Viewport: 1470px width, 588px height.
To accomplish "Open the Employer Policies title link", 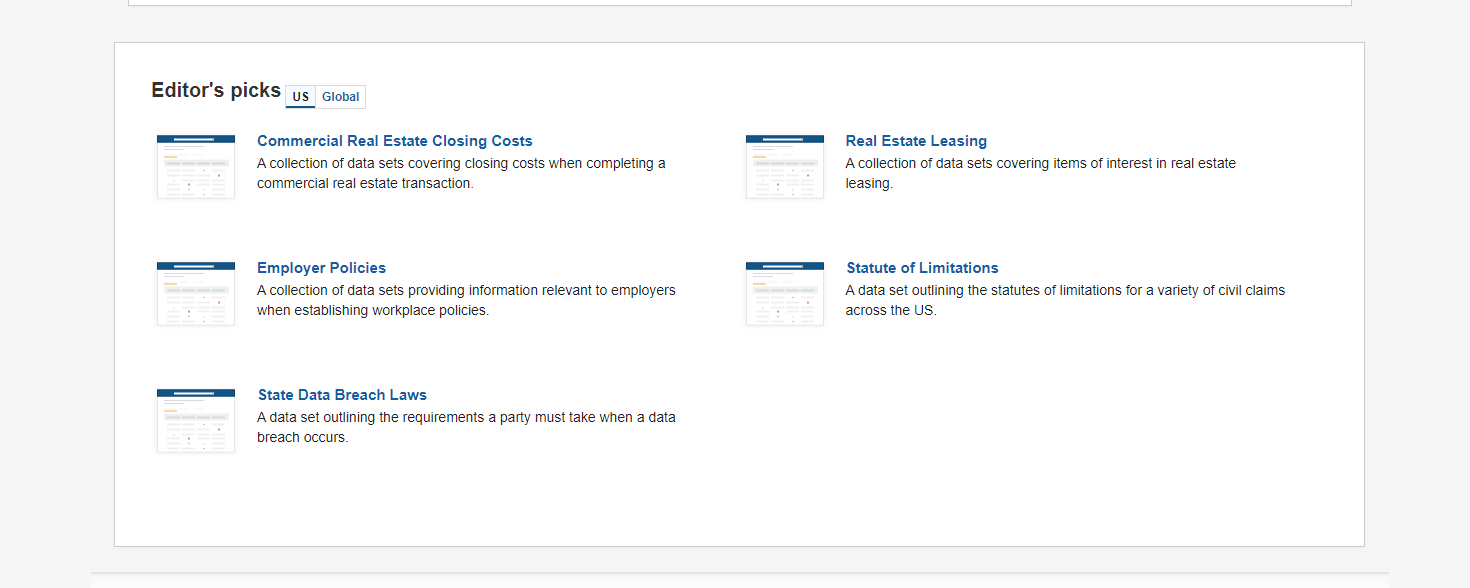I will coord(321,268).
